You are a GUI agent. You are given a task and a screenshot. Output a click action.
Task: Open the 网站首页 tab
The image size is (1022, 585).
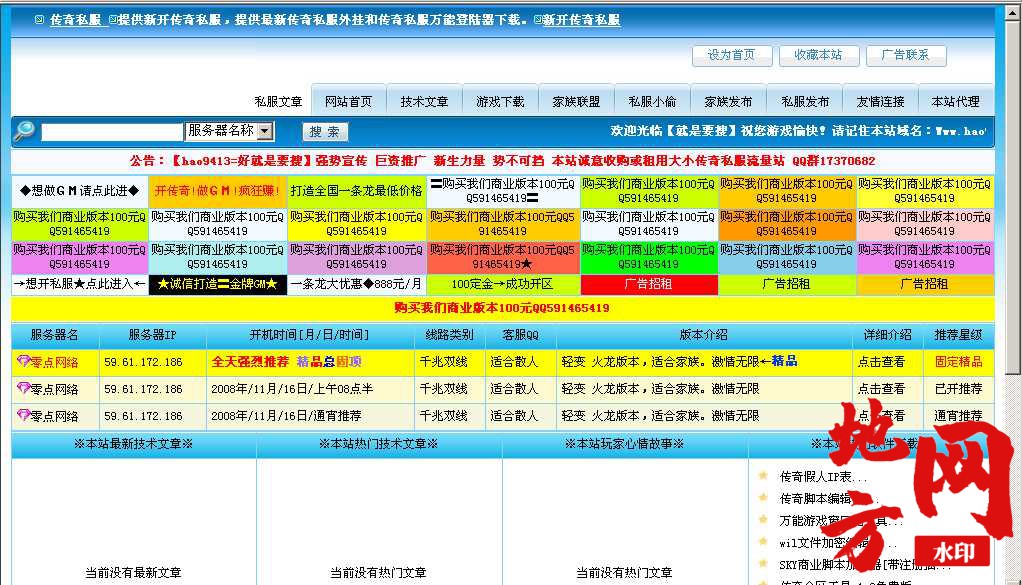point(349,101)
